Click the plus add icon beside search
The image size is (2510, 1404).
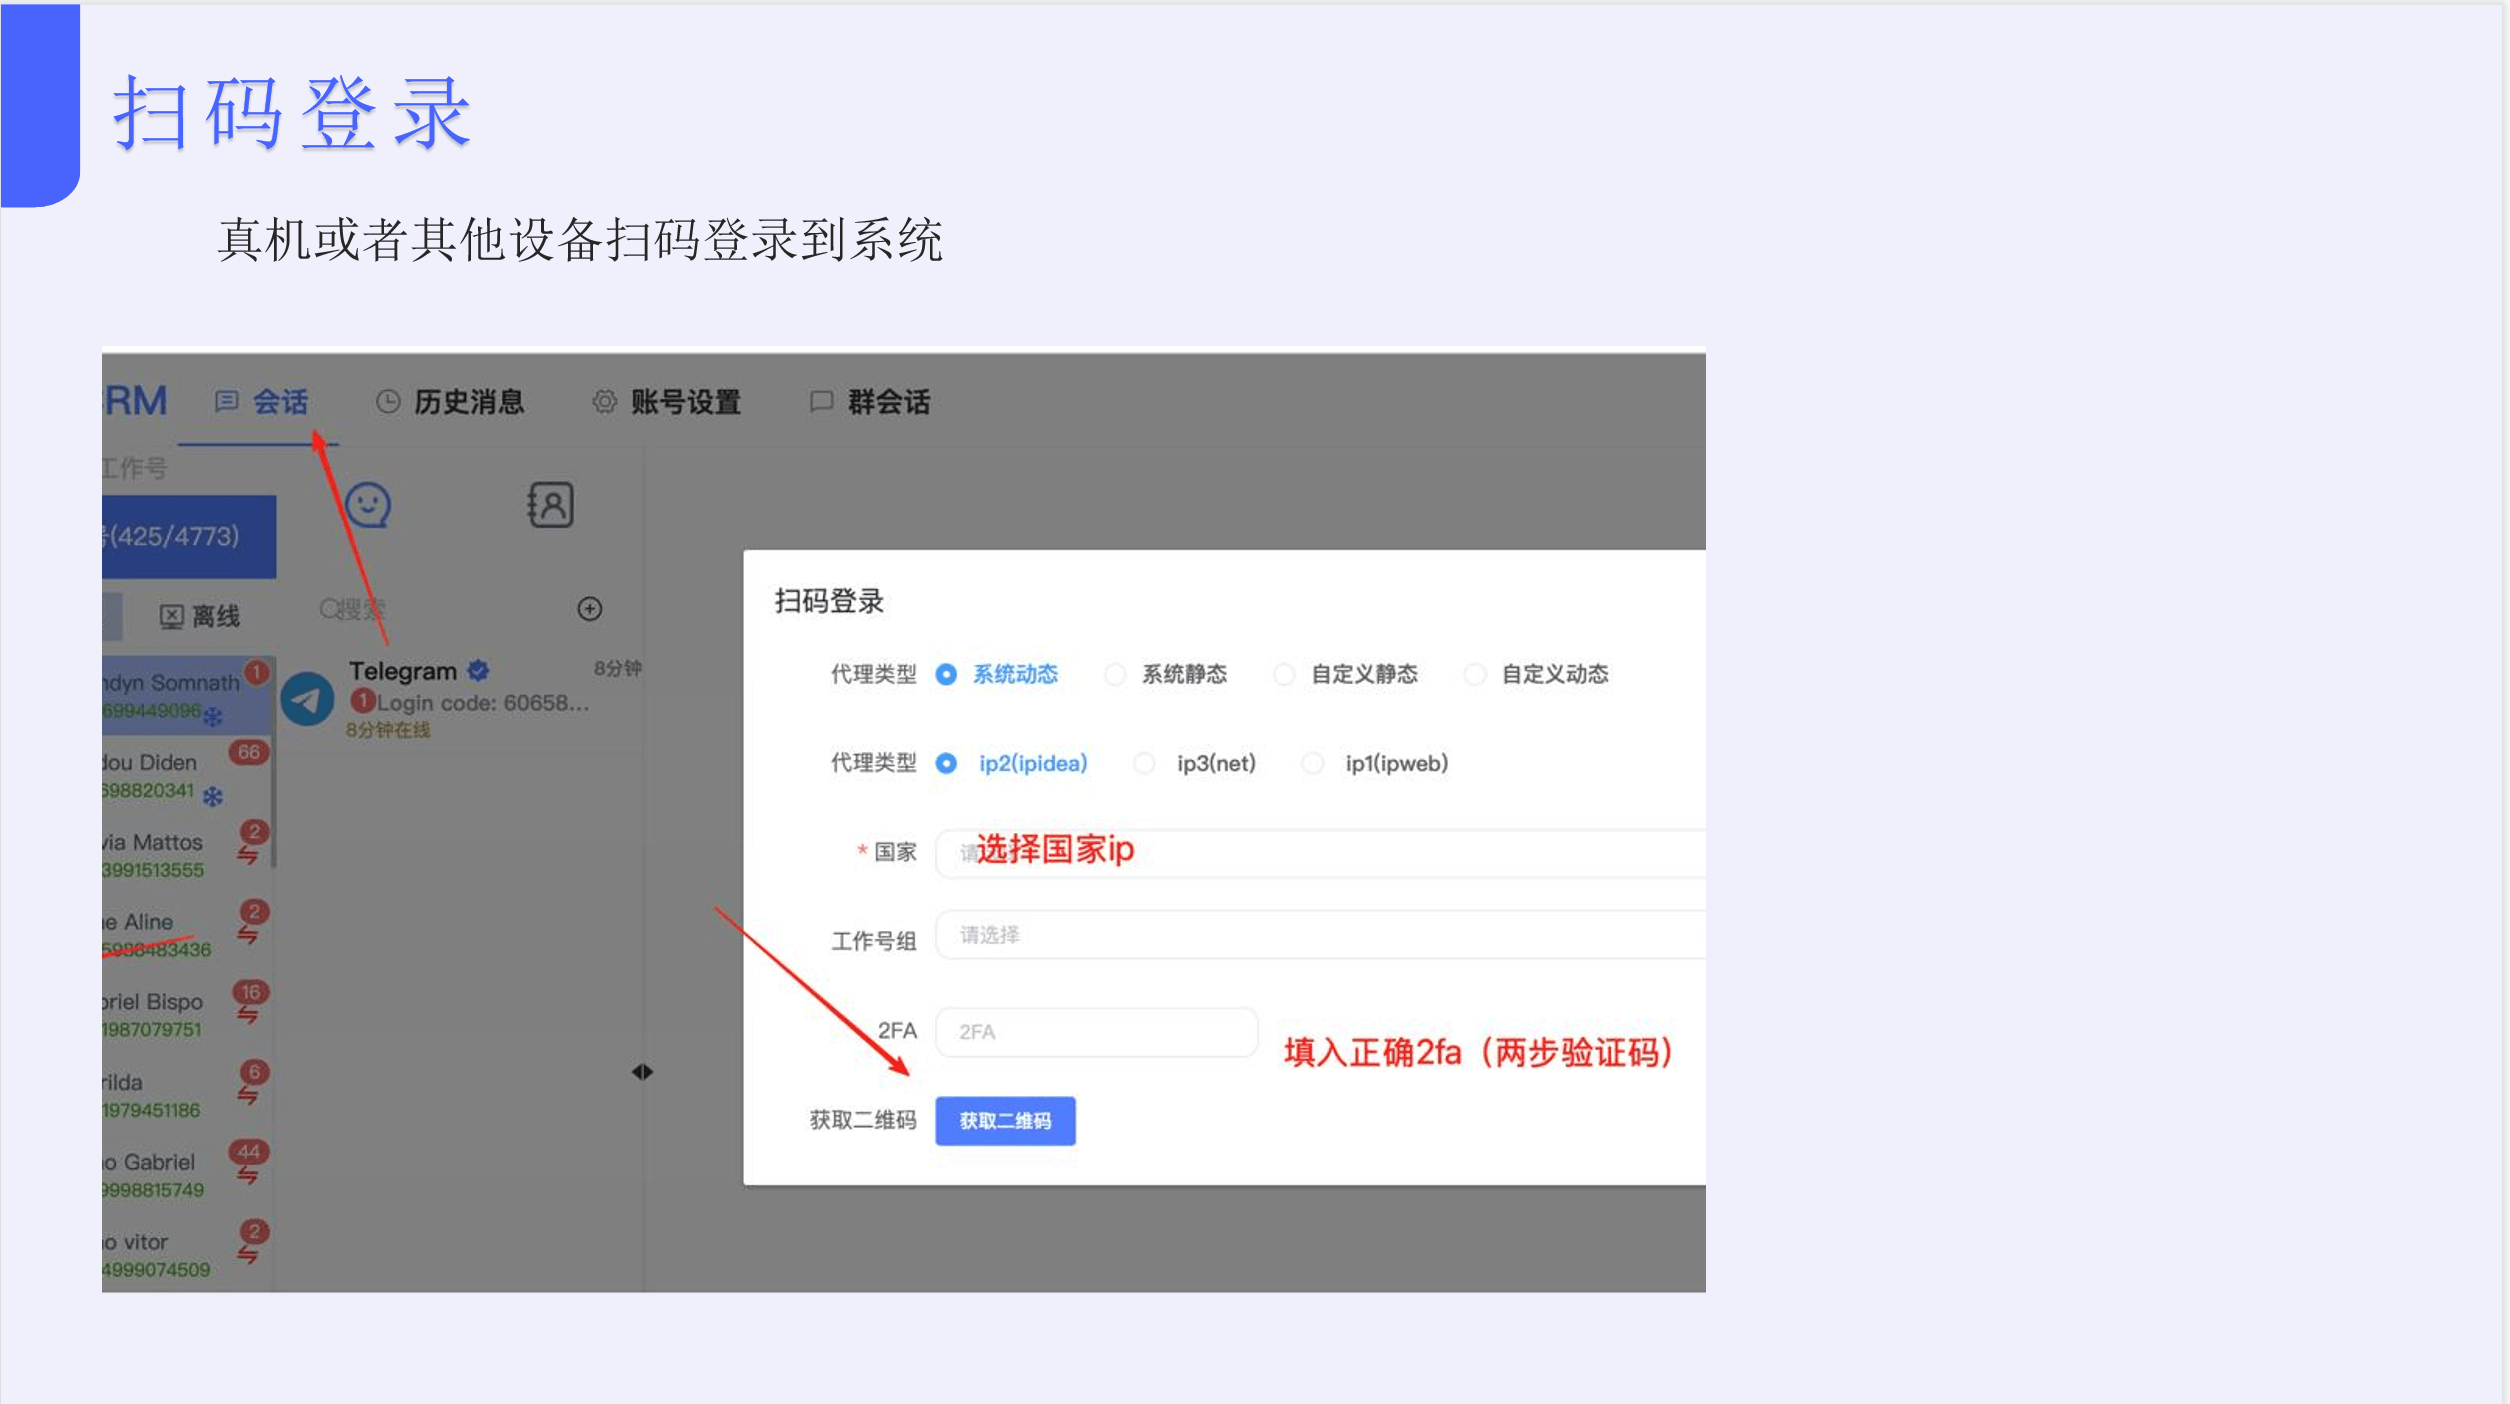click(x=590, y=608)
